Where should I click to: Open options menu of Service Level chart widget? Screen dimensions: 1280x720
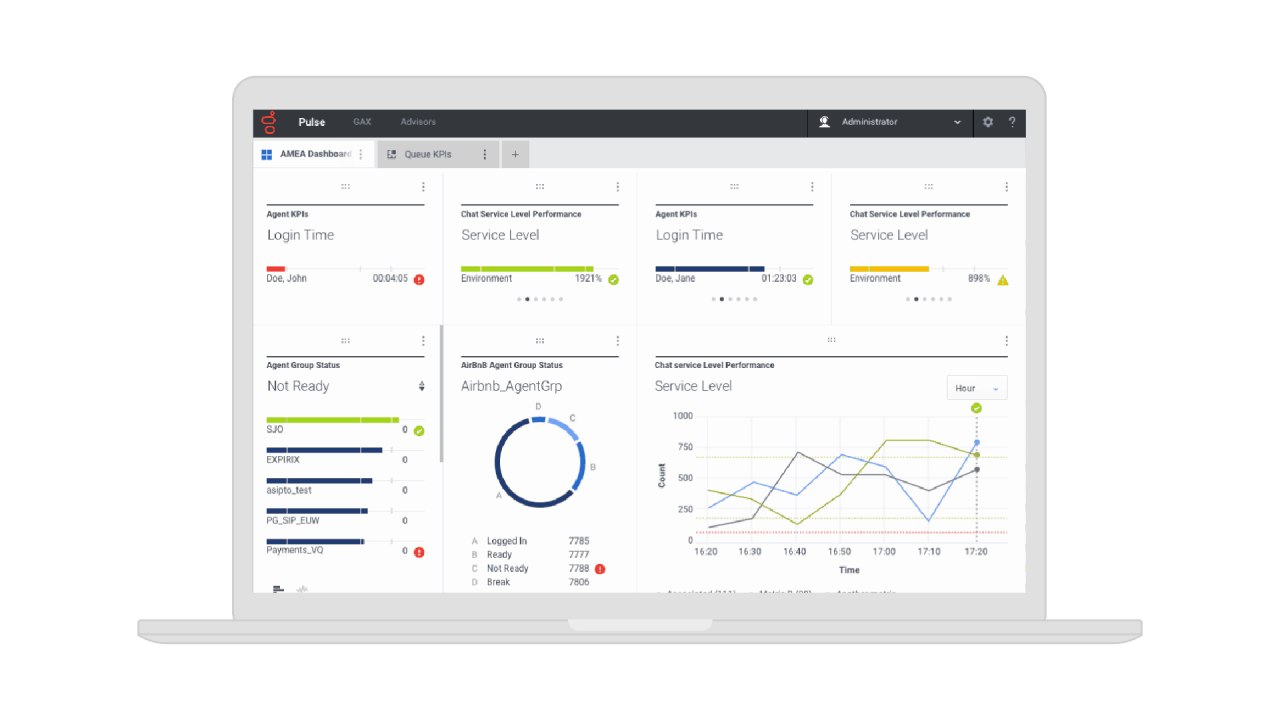pos(1006,341)
